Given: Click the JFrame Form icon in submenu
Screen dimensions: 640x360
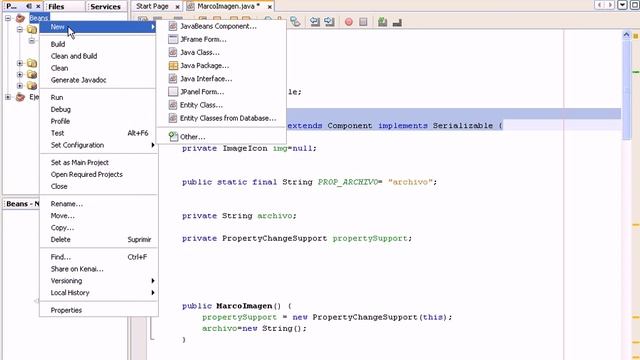Looking at the screenshot, I should [x=173, y=39].
